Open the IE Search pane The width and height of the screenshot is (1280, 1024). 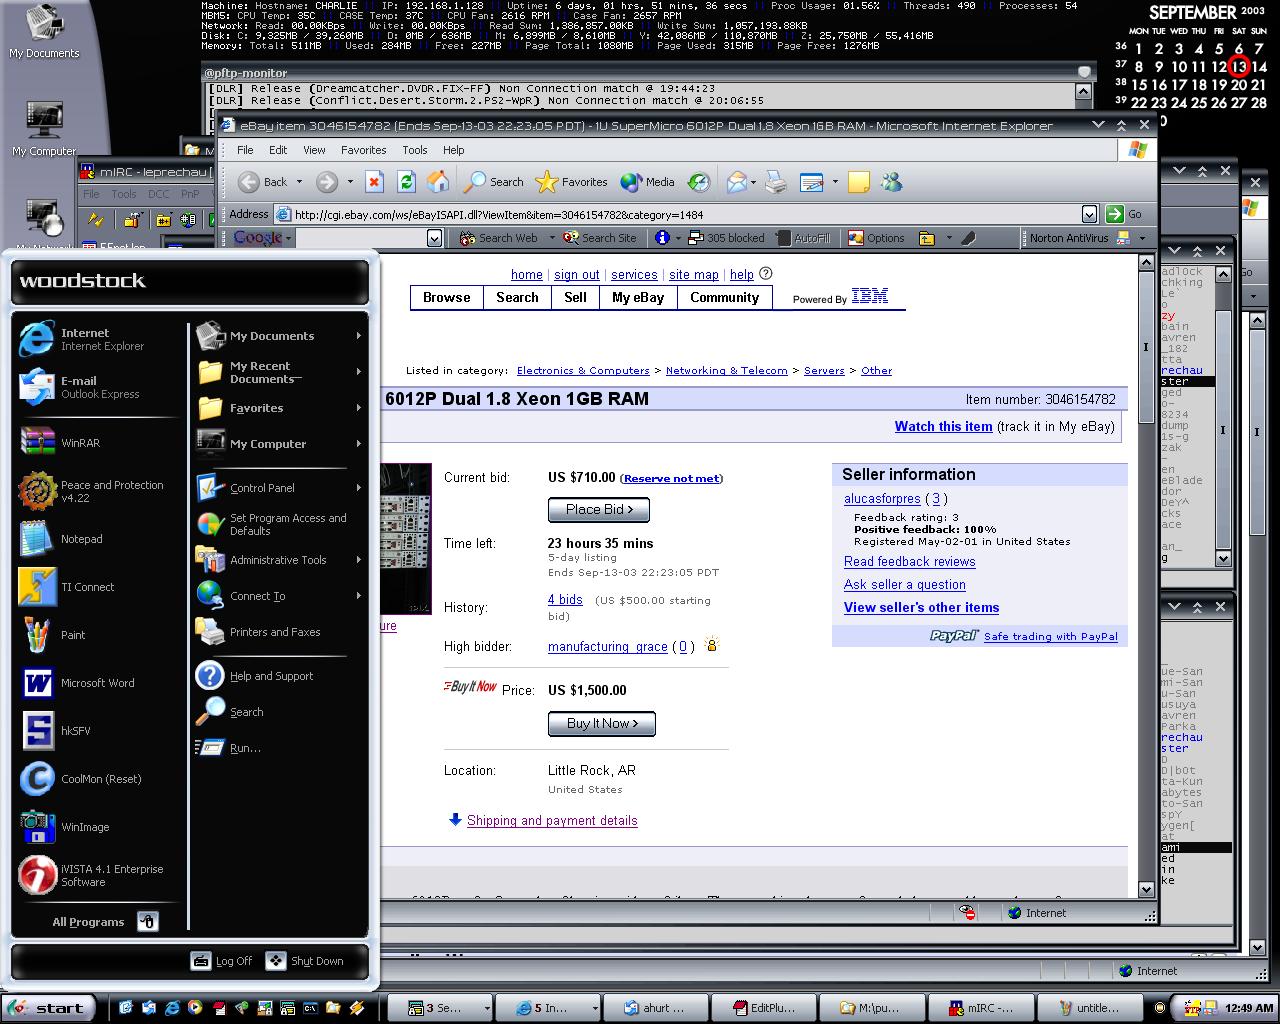point(494,182)
